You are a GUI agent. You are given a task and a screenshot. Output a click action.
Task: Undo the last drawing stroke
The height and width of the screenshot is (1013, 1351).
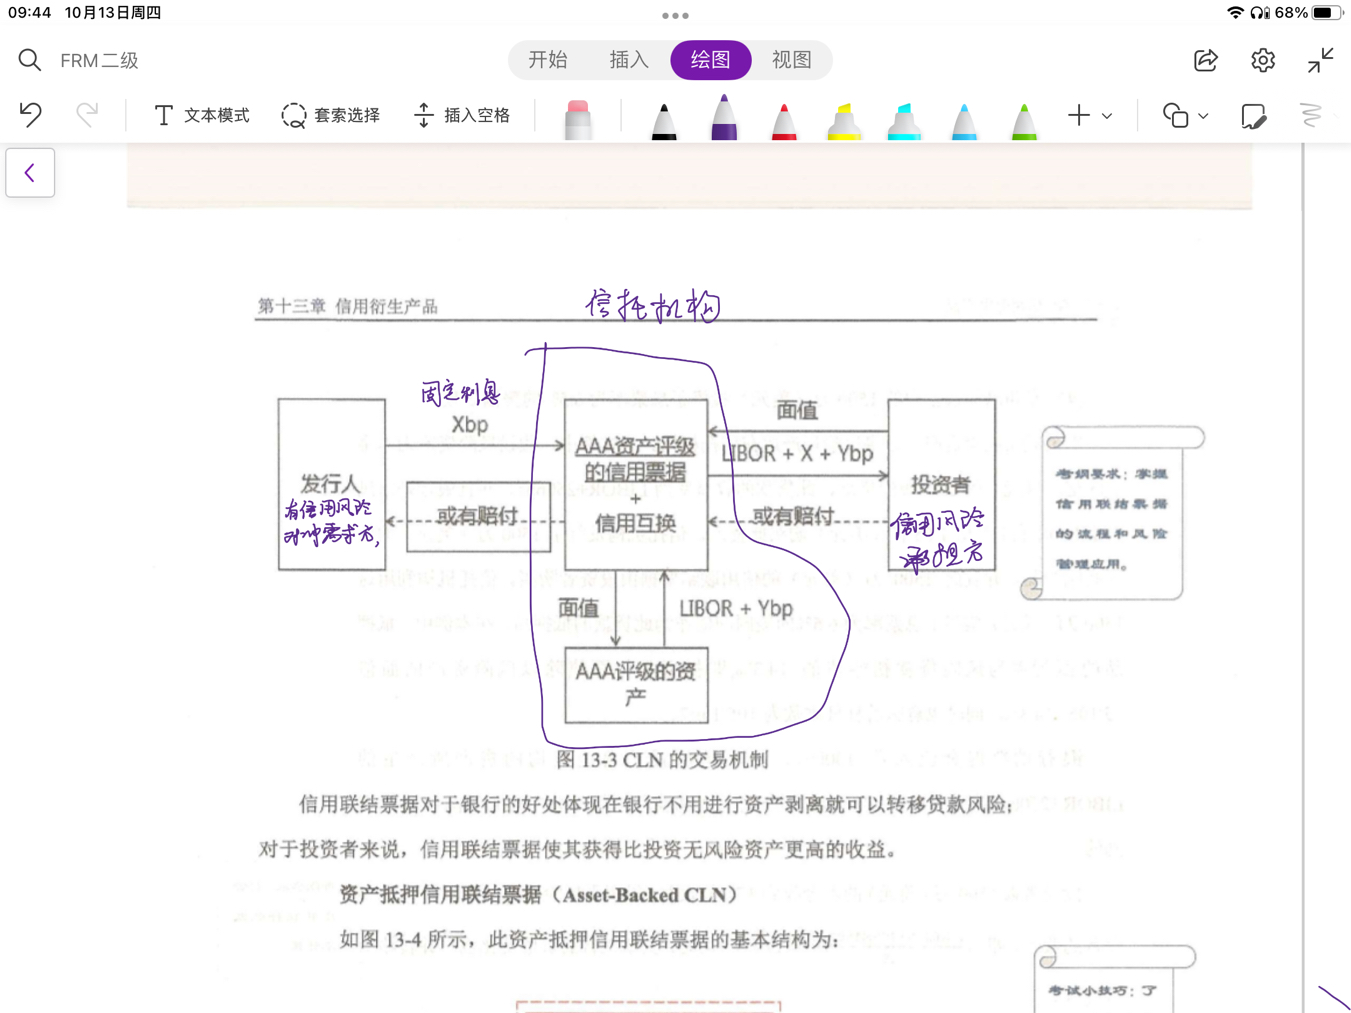[31, 115]
